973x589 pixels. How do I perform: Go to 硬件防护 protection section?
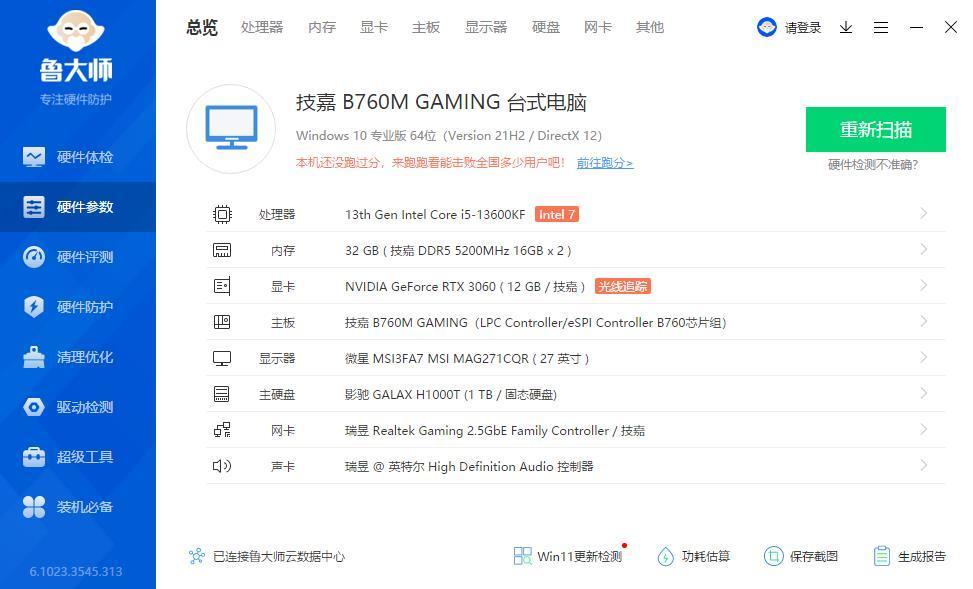click(x=78, y=307)
